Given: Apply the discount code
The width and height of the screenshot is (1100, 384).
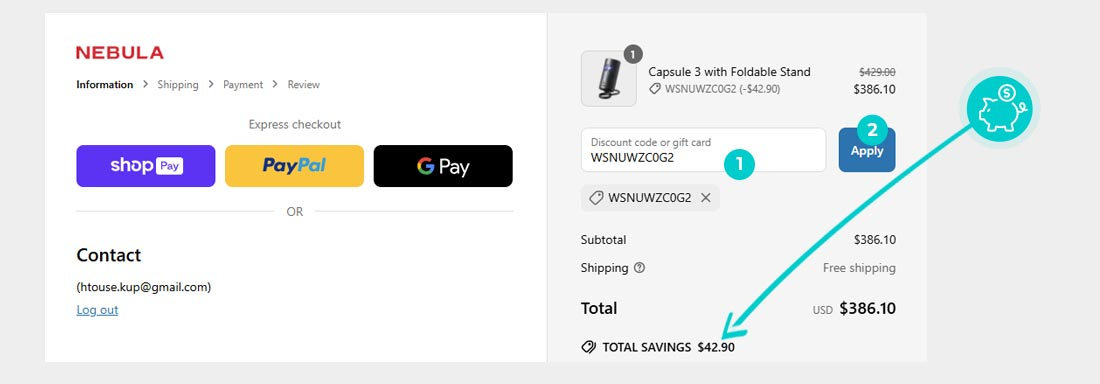Looking at the screenshot, I should (867, 150).
